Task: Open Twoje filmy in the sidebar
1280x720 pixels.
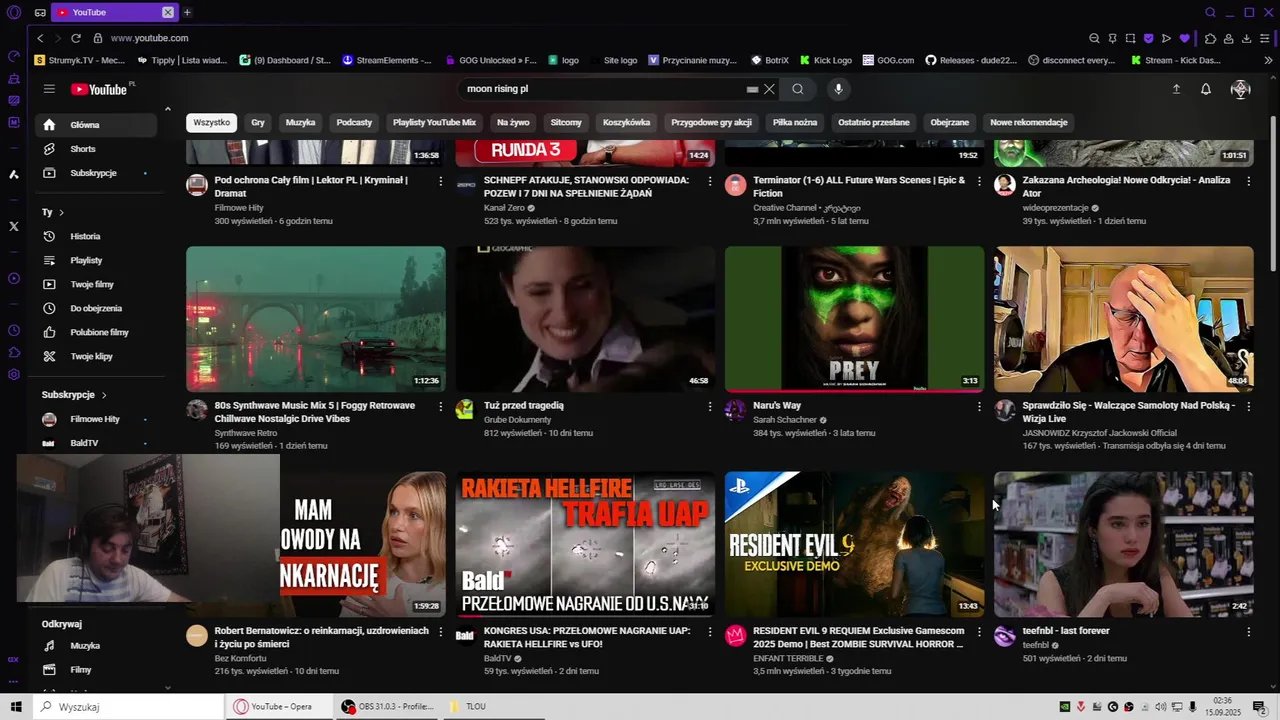Action: point(98,284)
